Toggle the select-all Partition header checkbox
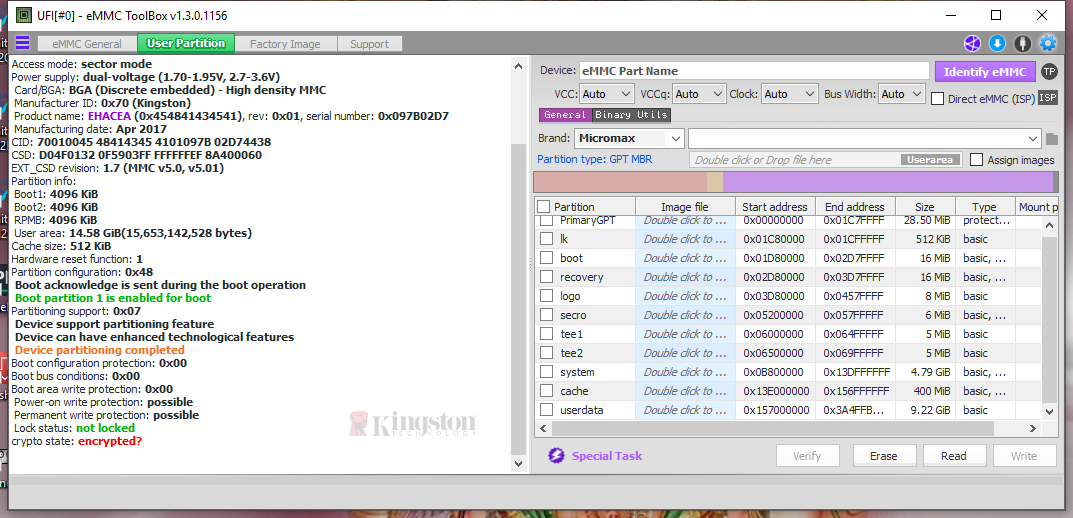This screenshot has height=518, width=1073. coord(543,207)
